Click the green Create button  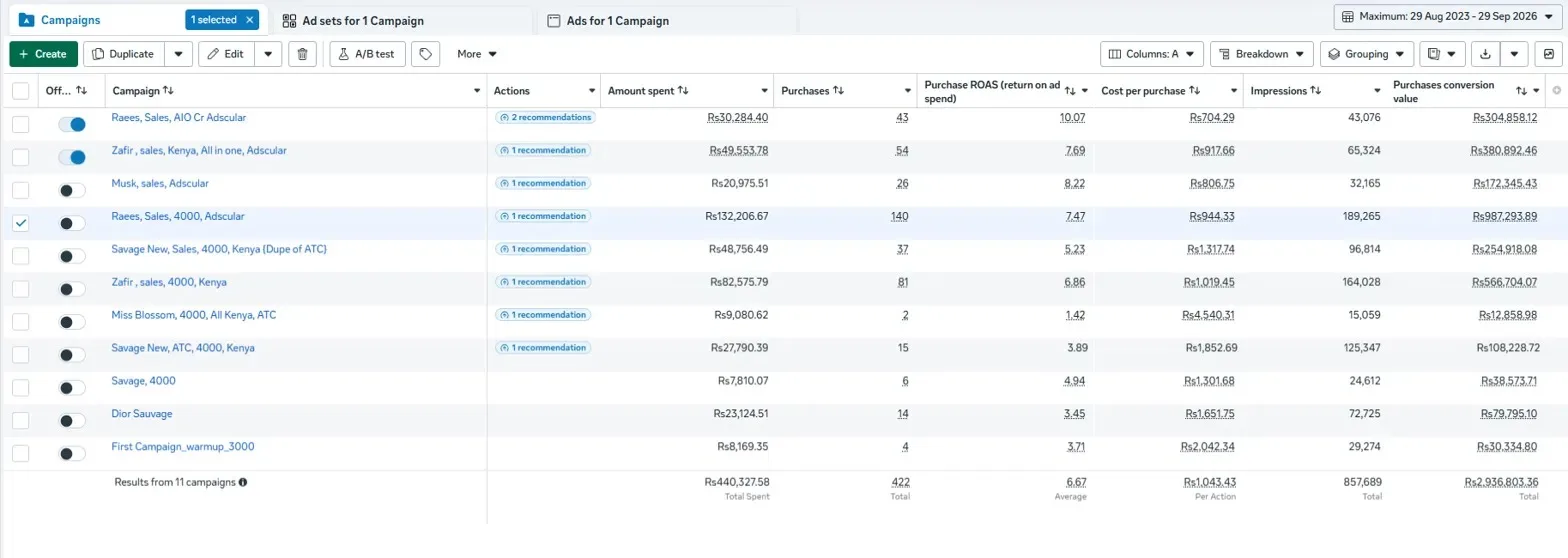point(43,54)
